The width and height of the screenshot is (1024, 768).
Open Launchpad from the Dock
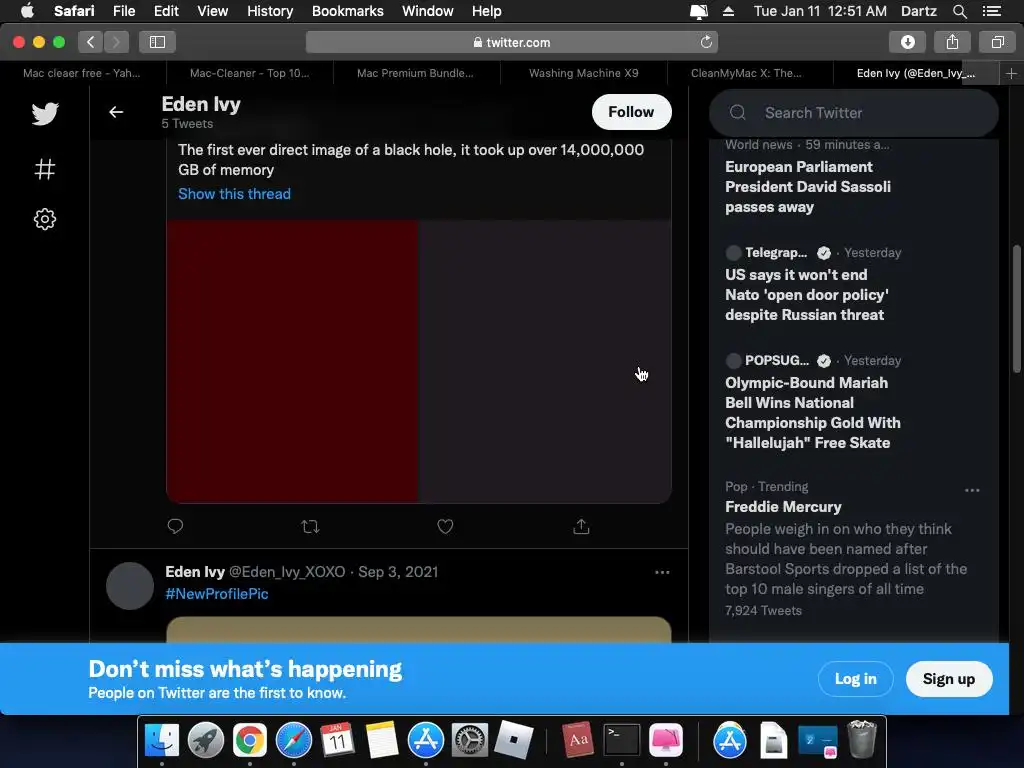tap(206, 740)
